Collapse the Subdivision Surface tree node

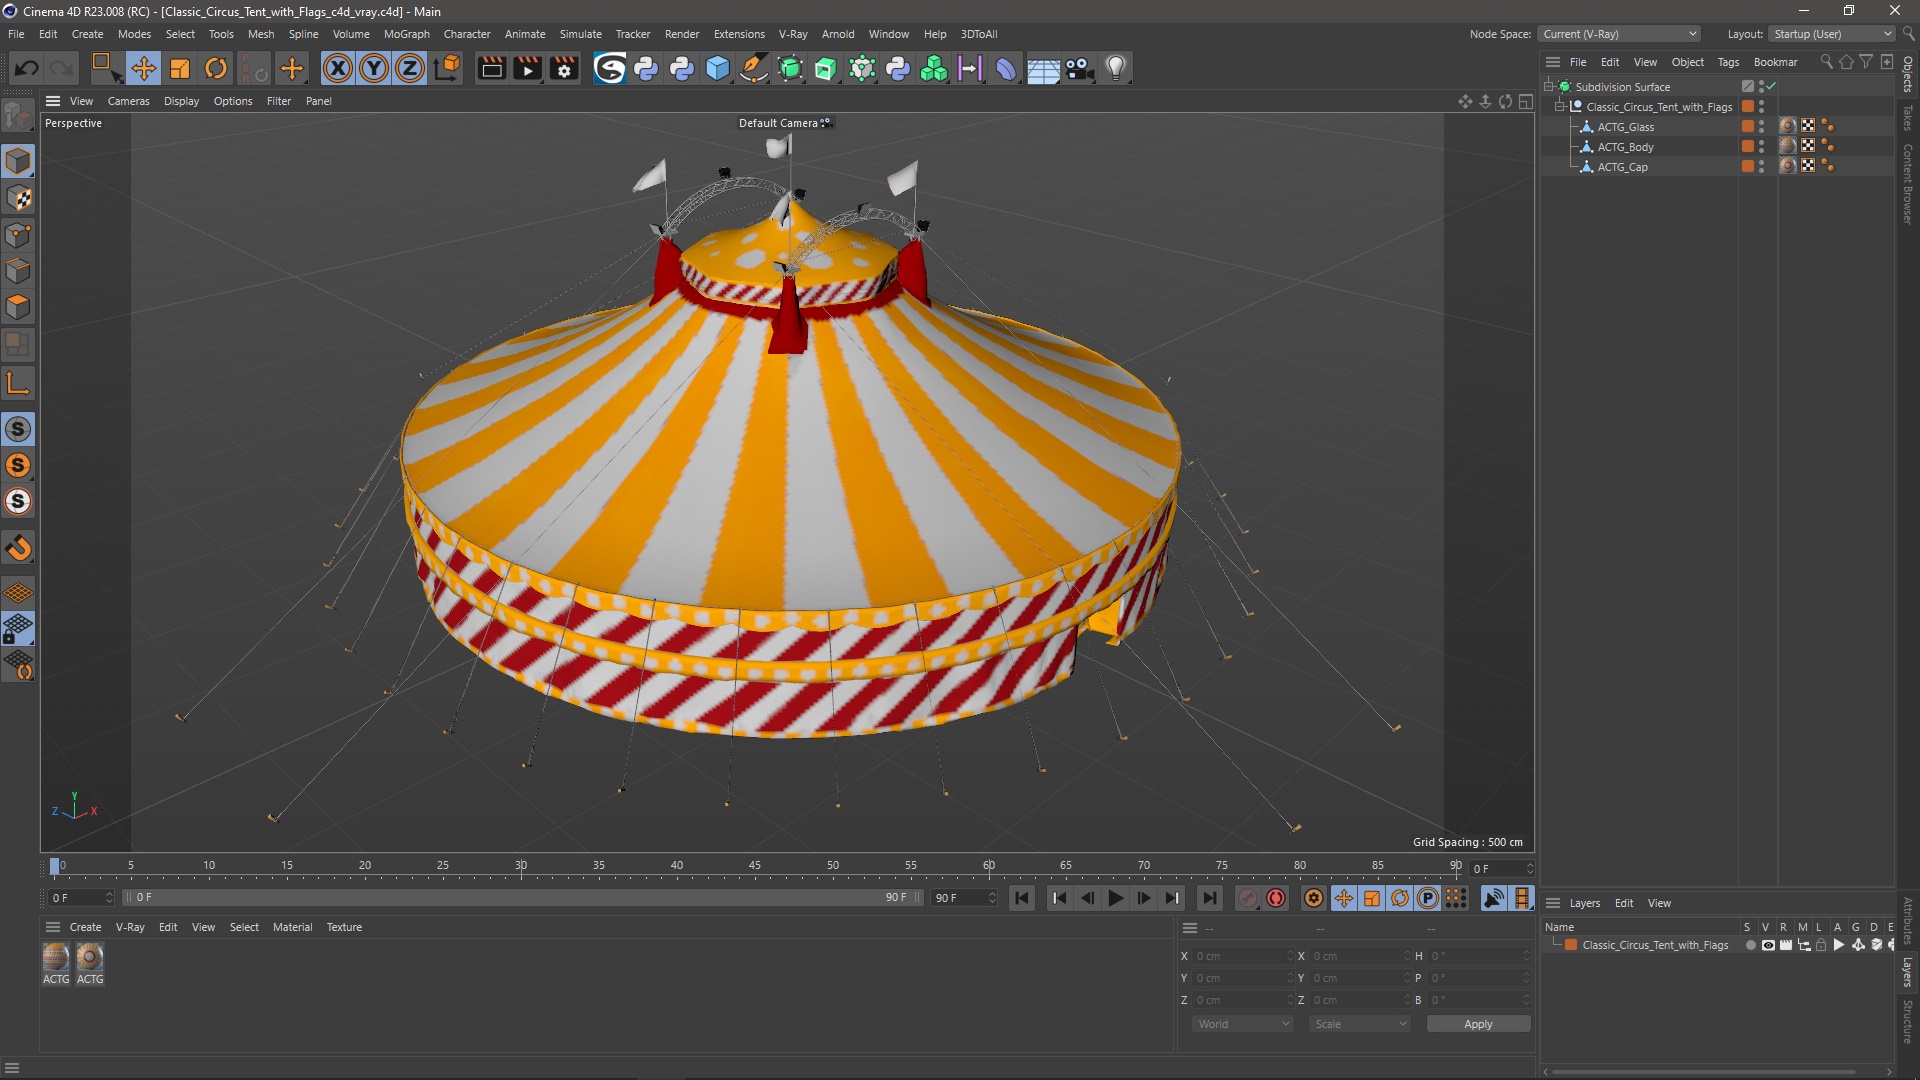[x=1548, y=87]
